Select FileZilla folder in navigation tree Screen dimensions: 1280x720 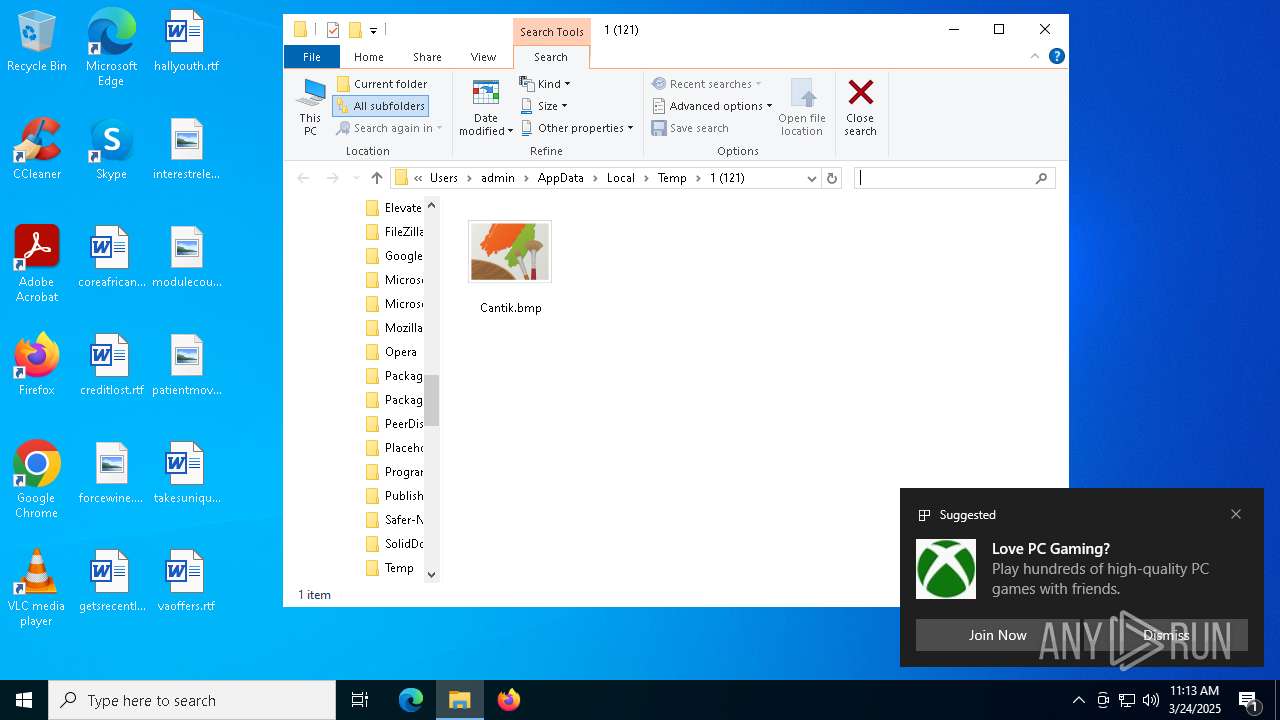tap(395, 232)
